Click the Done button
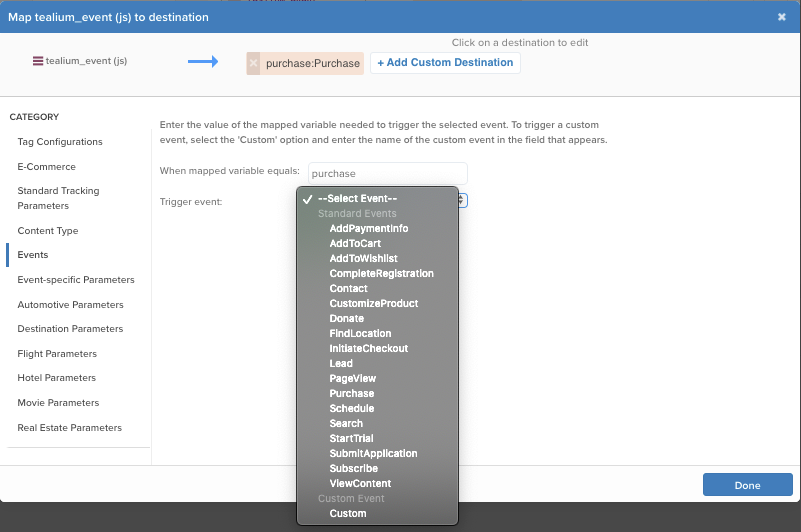Screen dimensions: 801x532 747,485
